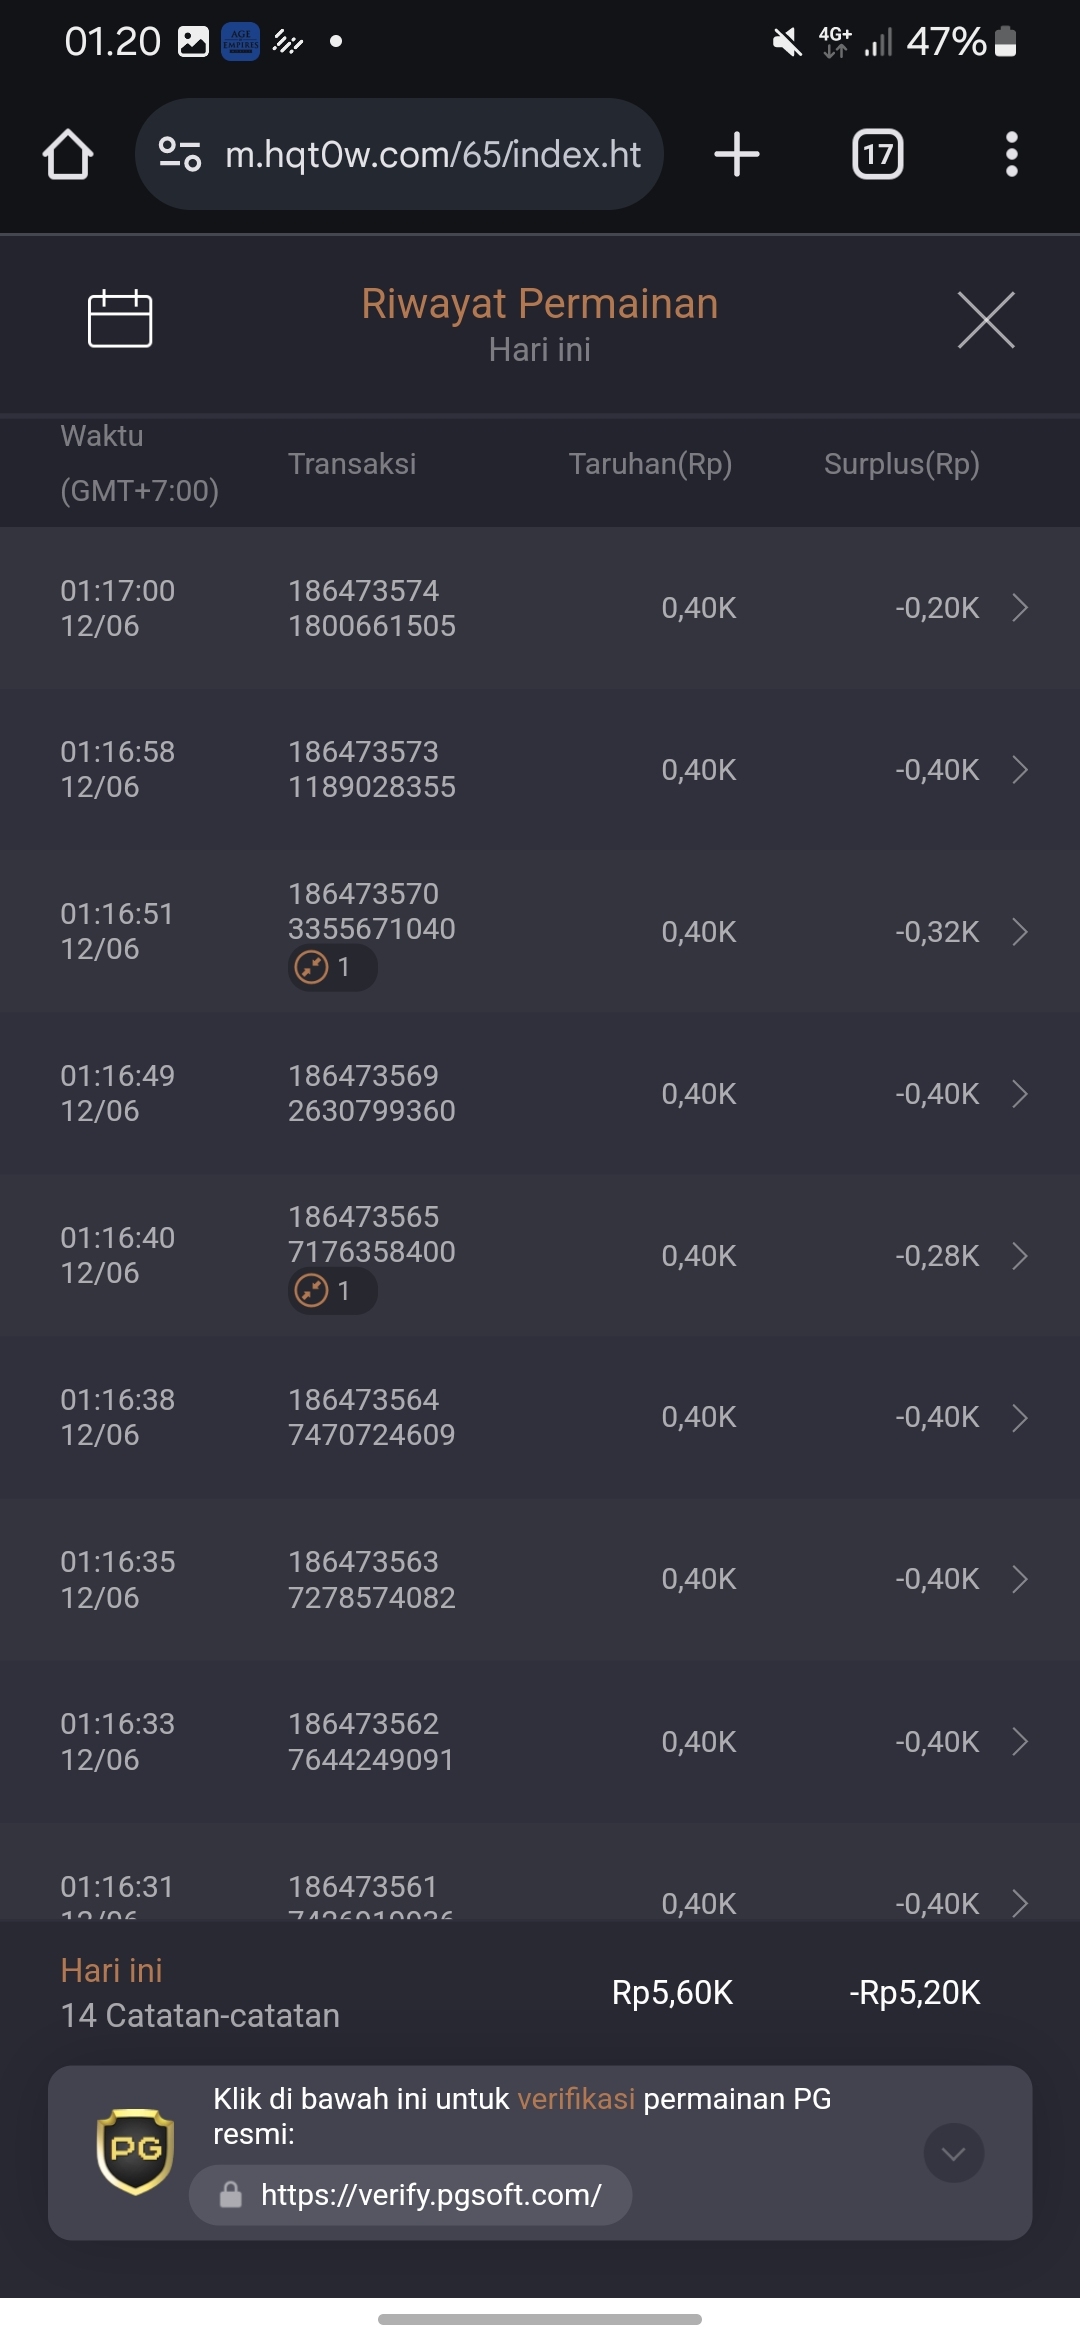Viewport: 1080px width, 2340px height.
Task: Expand details for the 01:17:00 record
Action: (1019, 608)
